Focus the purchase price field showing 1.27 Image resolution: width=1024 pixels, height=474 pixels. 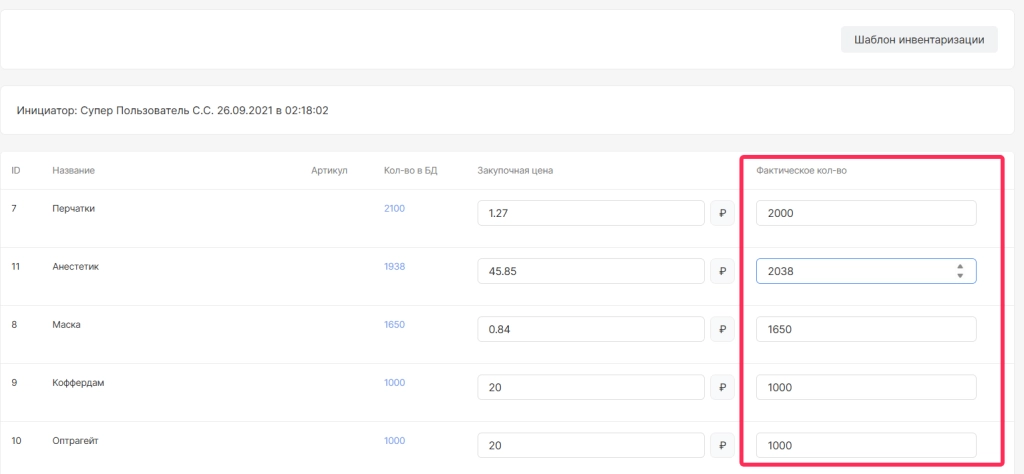[x=590, y=213]
